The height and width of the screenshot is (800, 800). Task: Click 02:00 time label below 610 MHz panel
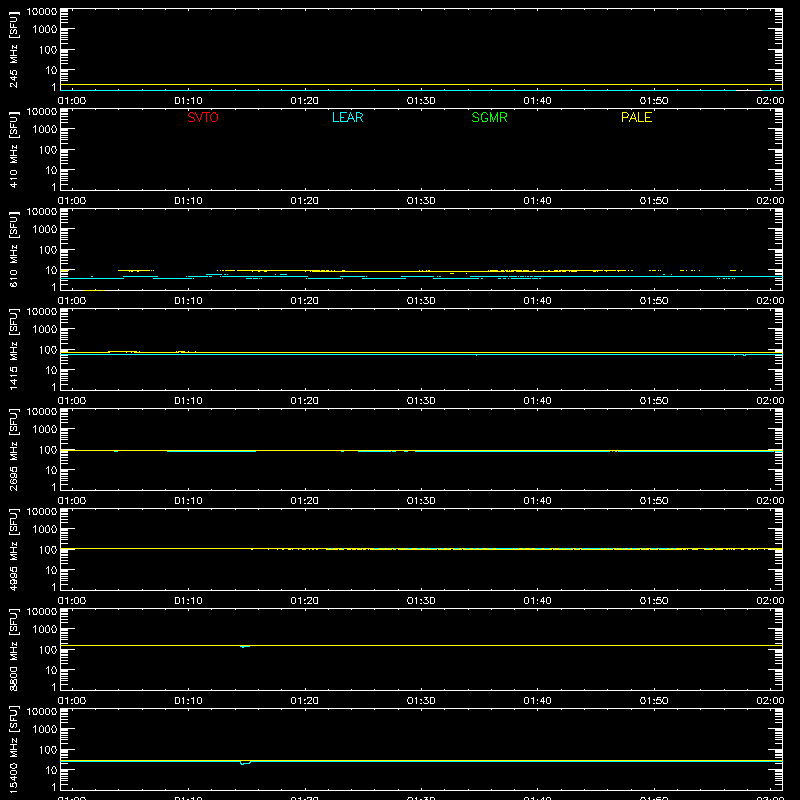770,301
